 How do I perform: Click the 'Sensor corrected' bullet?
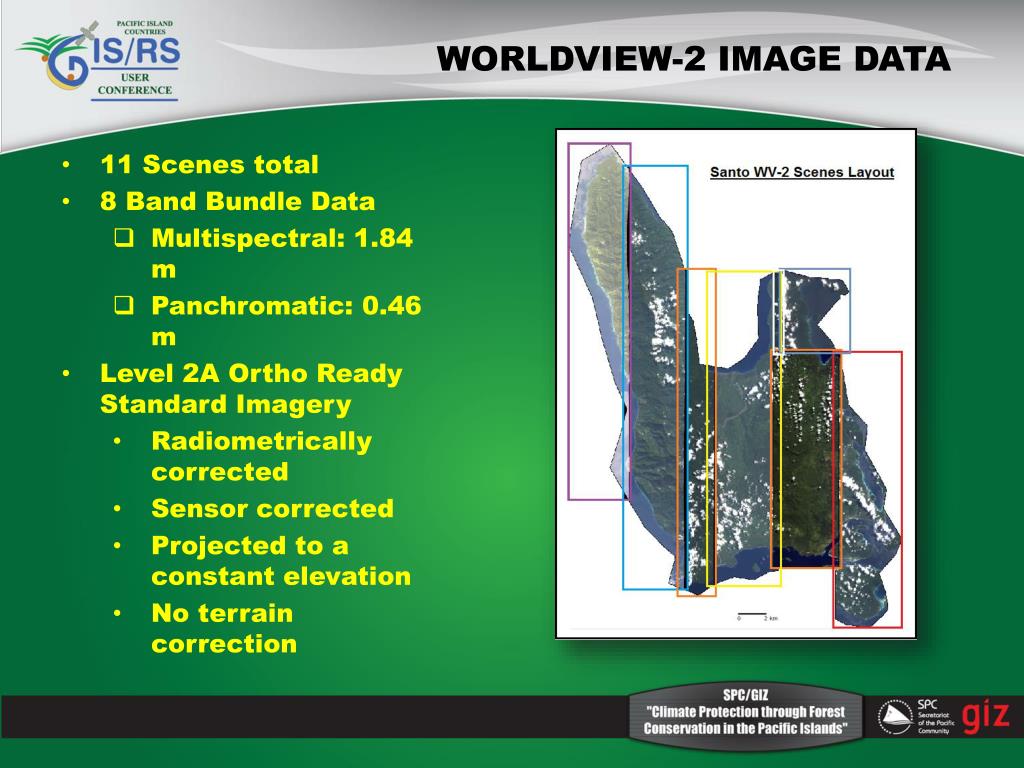[x=272, y=508]
